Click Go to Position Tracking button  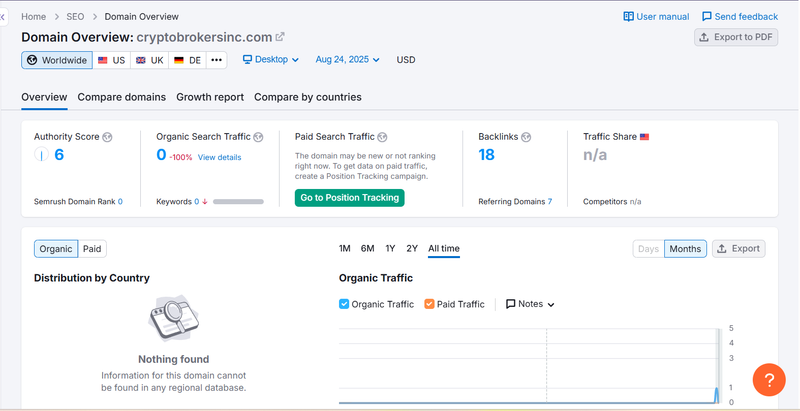[x=349, y=198]
